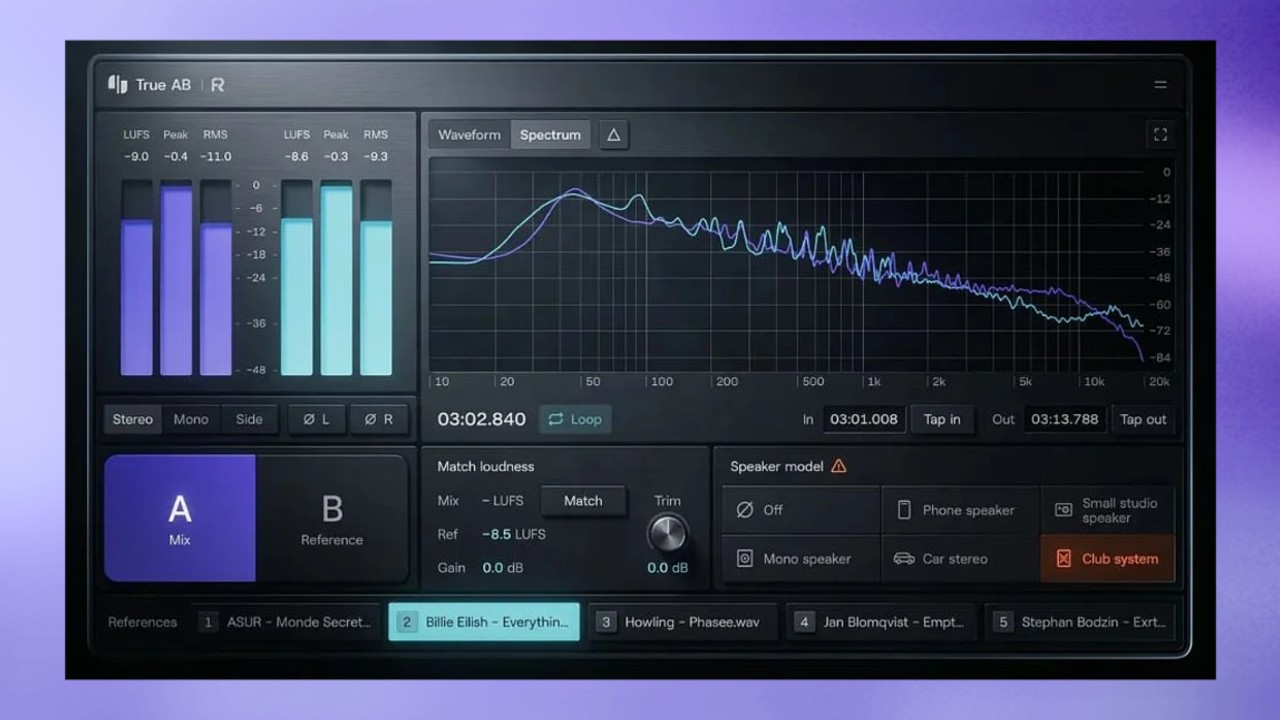
Task: Click the mix LUFS reading -9.0
Action: coord(136,156)
